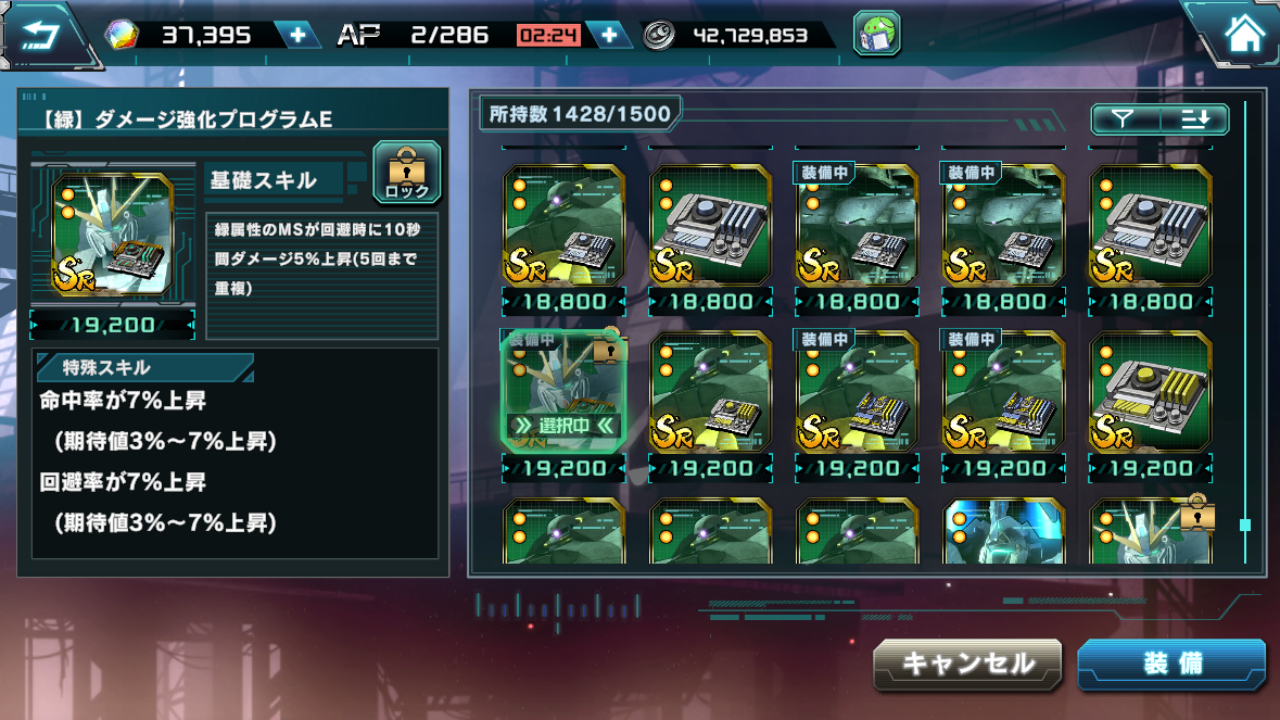Refill AP with the plus beside timer
Viewport: 1280px width, 720px height.
609,35
